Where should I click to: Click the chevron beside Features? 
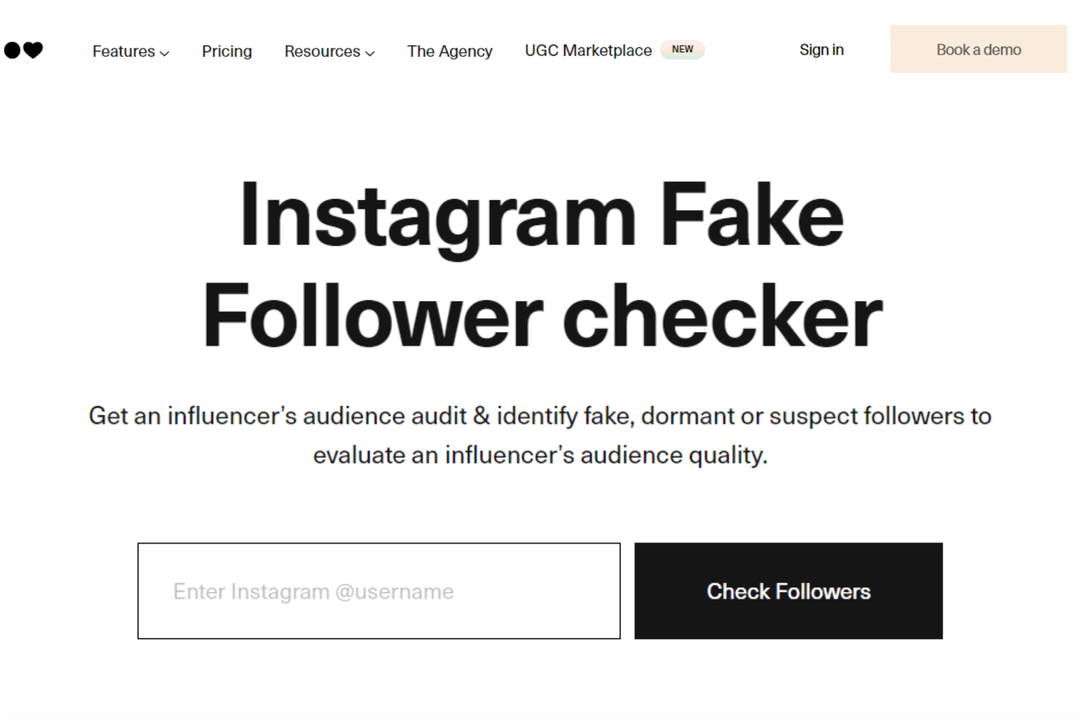click(164, 53)
